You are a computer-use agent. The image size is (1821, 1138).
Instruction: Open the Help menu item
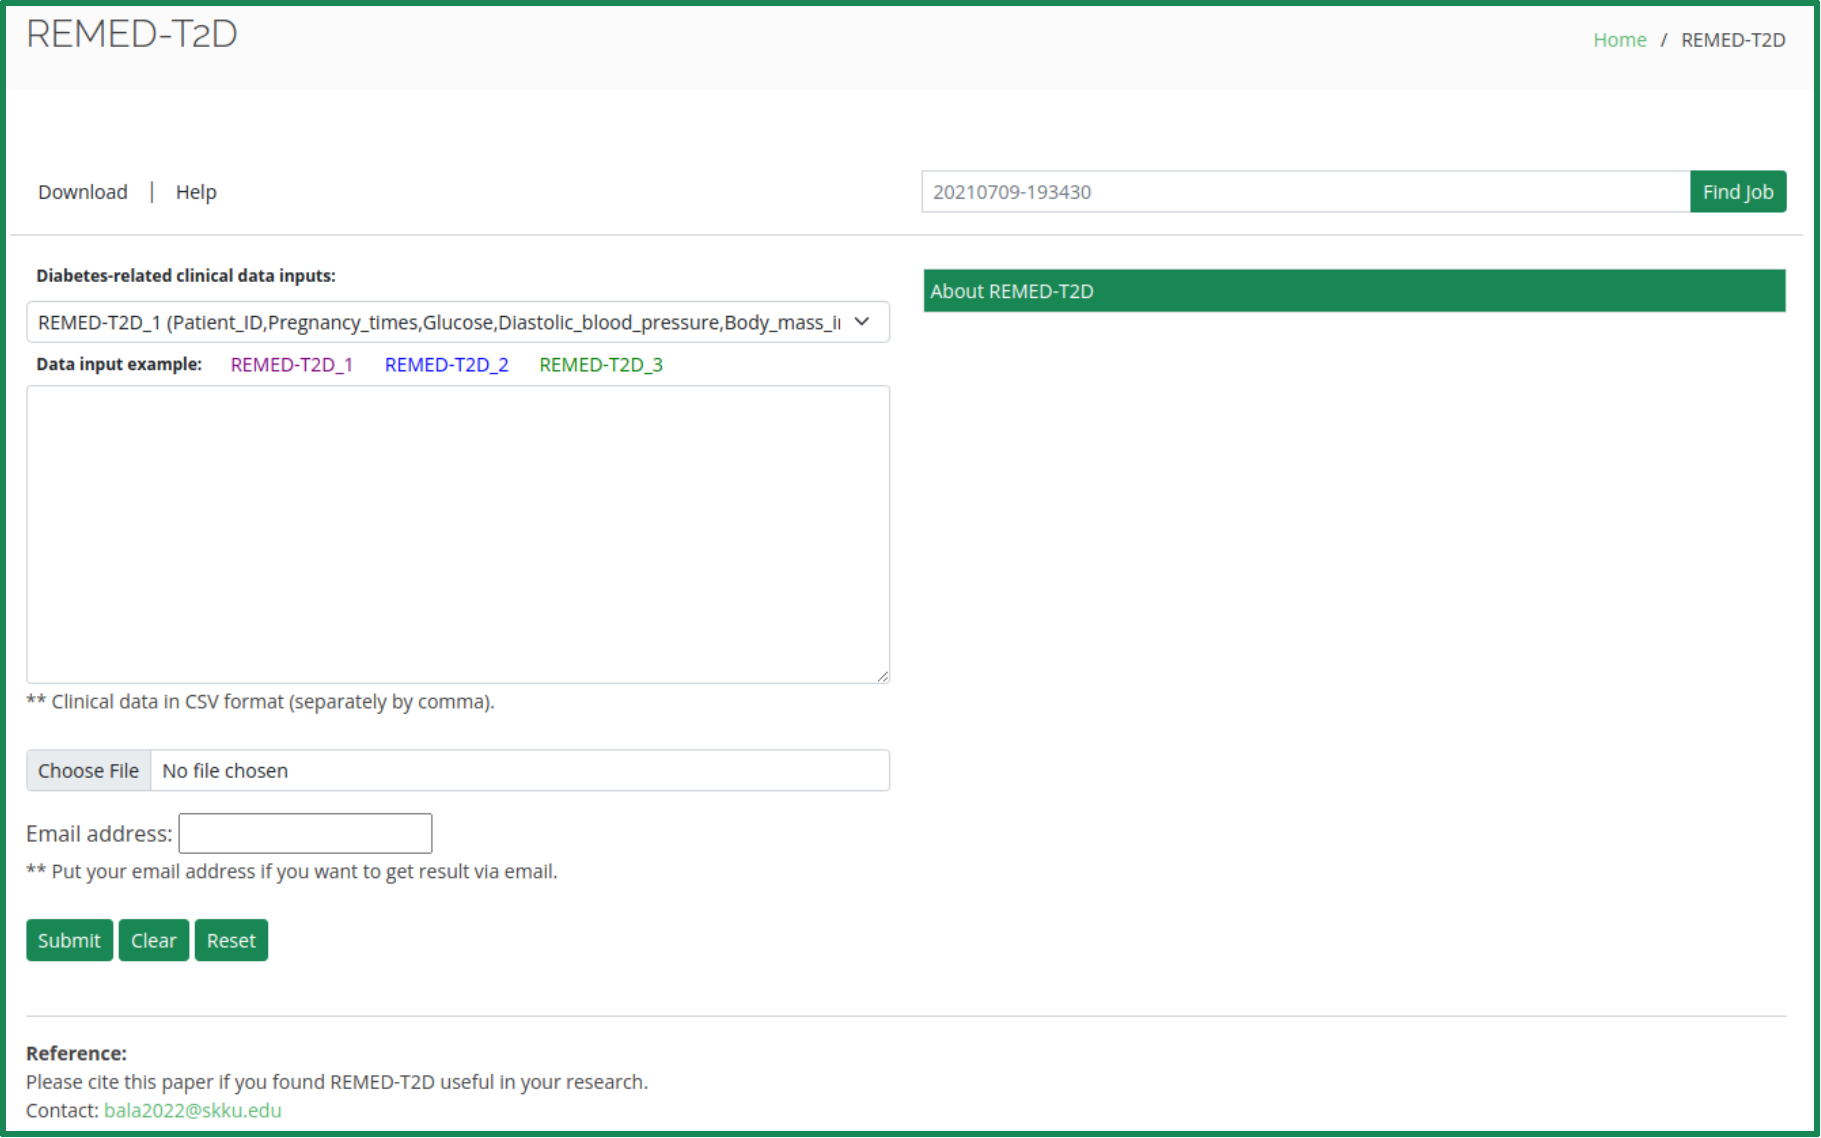[x=196, y=192]
